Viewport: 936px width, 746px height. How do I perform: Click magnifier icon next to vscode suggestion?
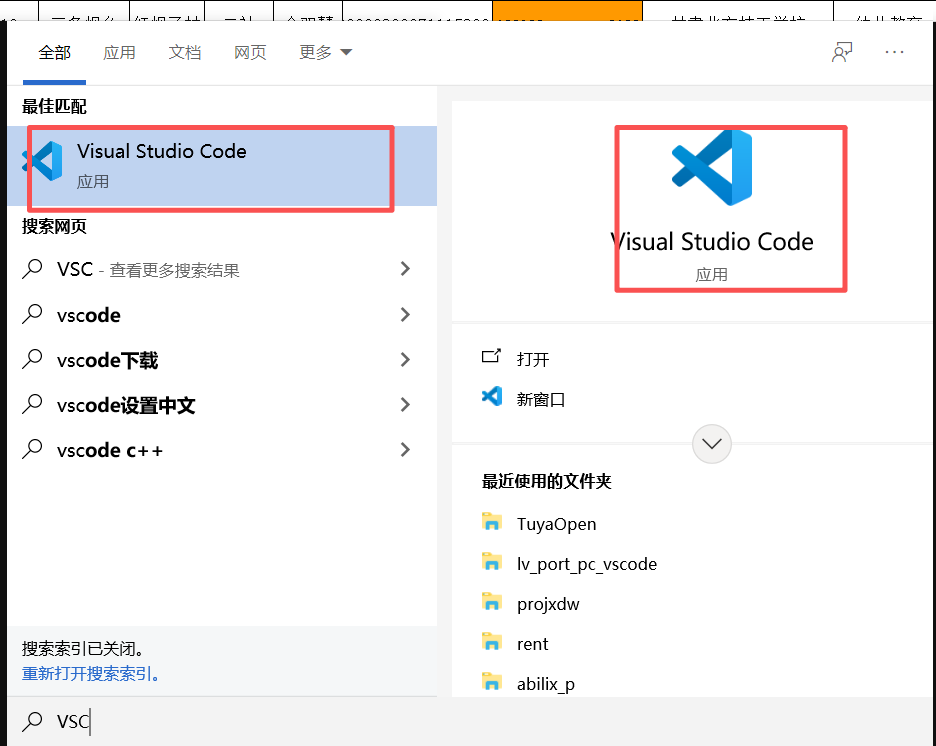click(x=32, y=314)
